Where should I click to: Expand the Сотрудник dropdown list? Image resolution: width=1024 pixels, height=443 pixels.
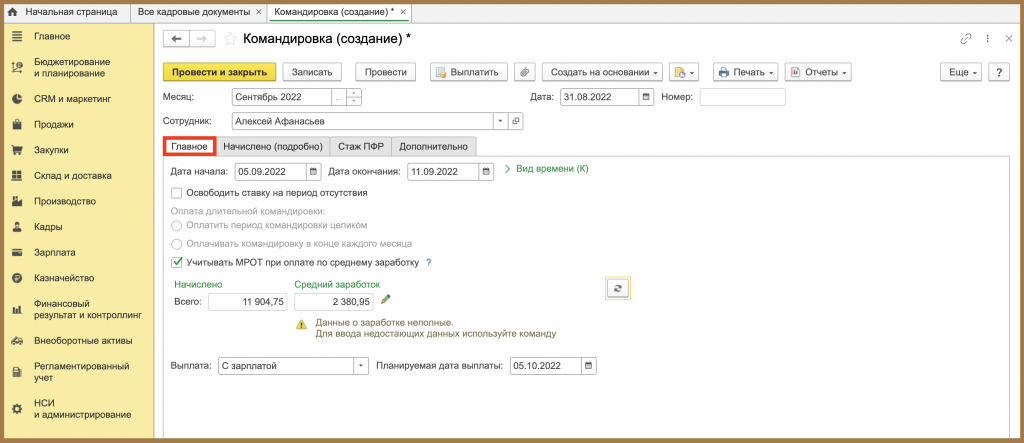point(501,121)
